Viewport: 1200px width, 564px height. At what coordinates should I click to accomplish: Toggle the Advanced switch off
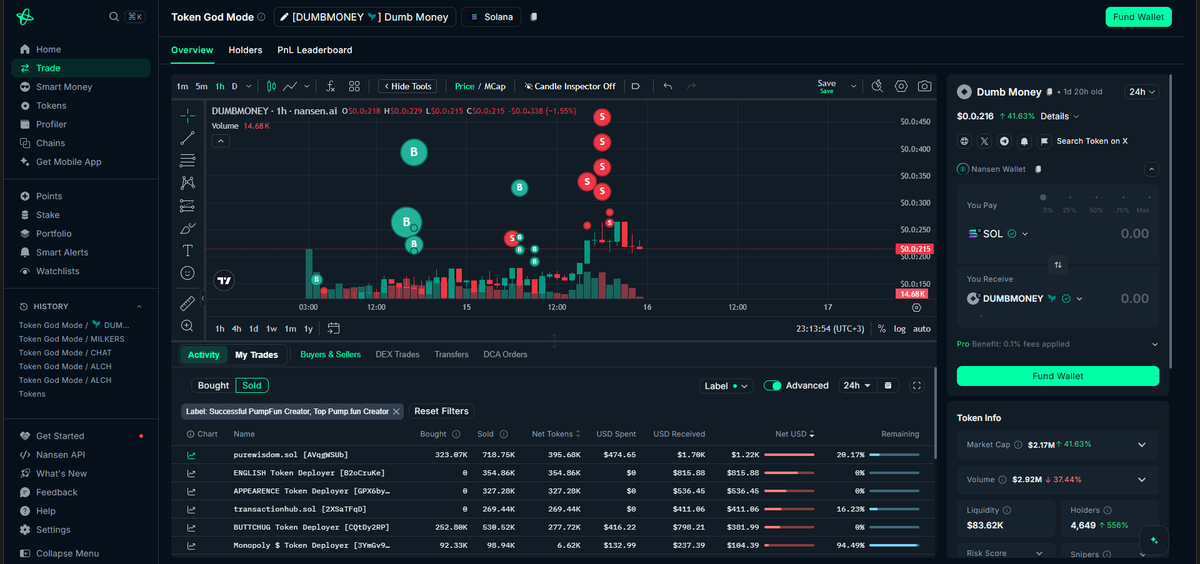tap(772, 385)
